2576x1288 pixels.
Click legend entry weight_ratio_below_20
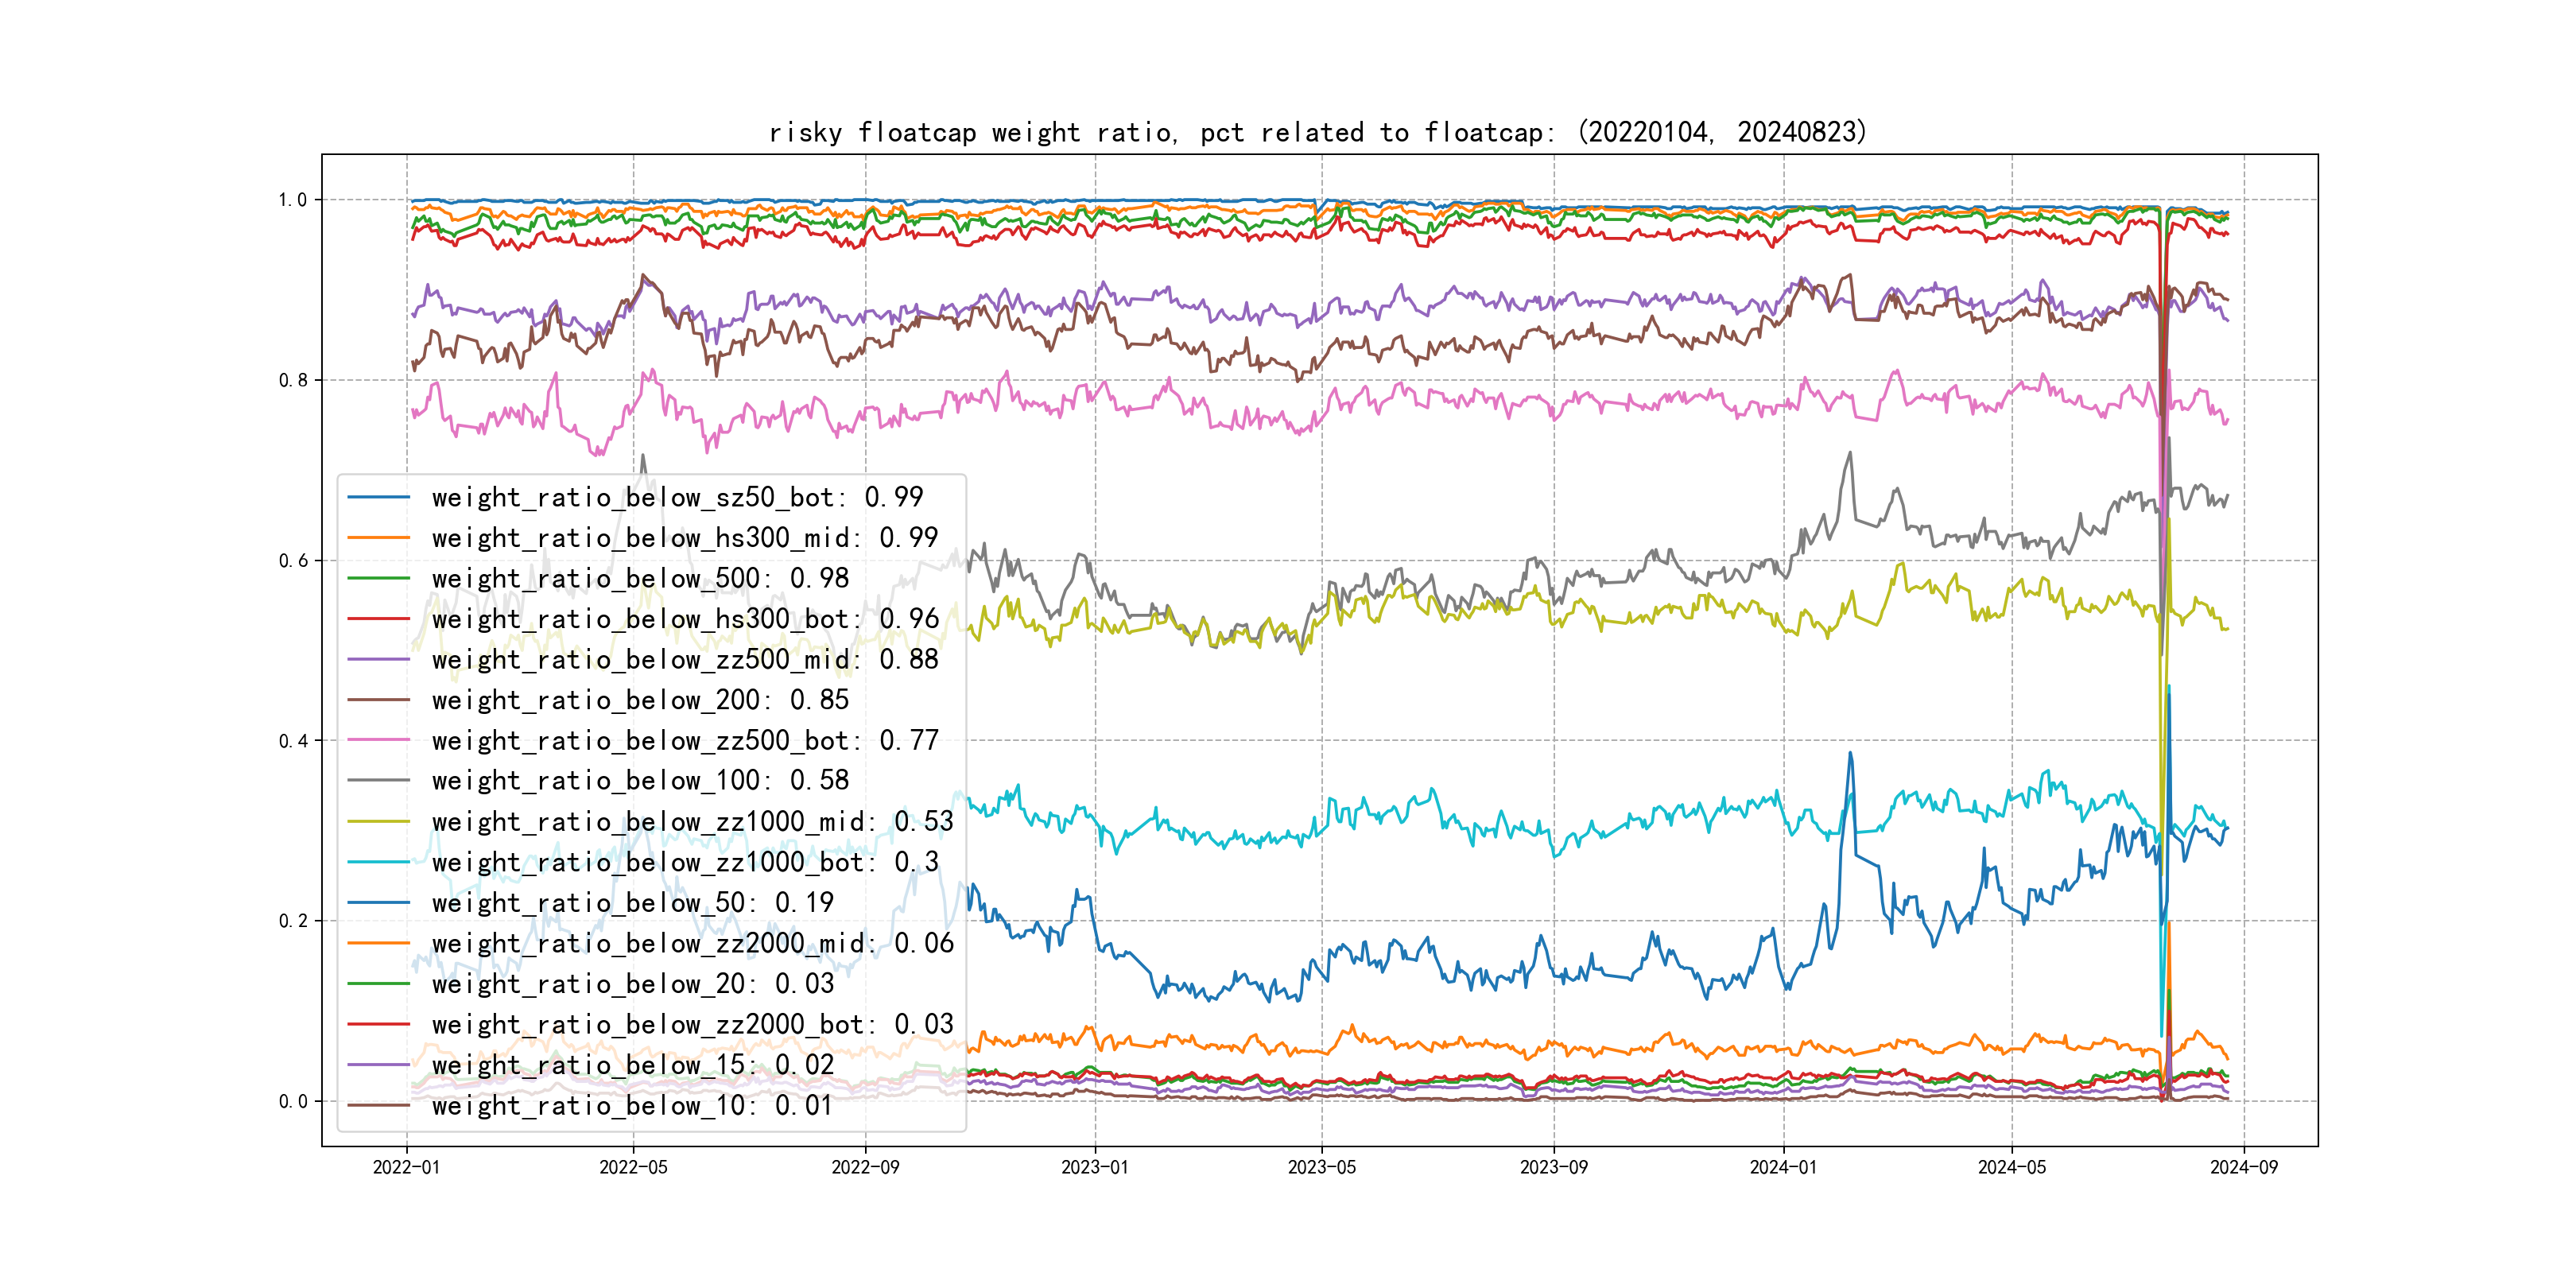click(632, 984)
